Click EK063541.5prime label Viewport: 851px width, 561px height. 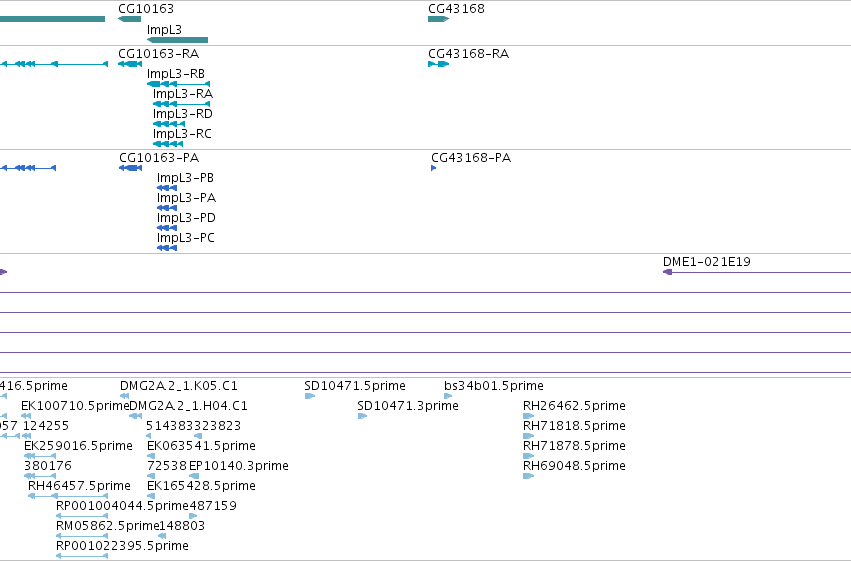201,446
